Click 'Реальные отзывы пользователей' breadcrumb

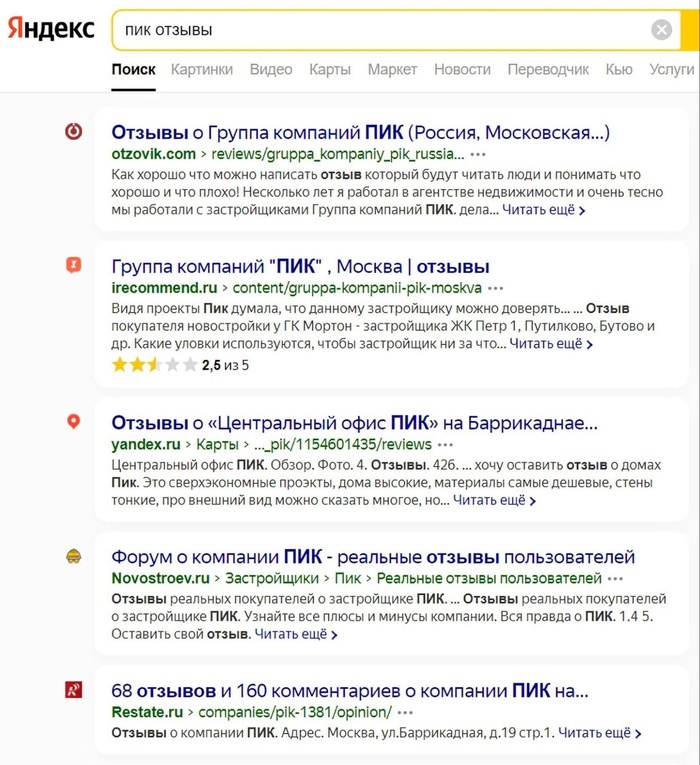tap(489, 578)
